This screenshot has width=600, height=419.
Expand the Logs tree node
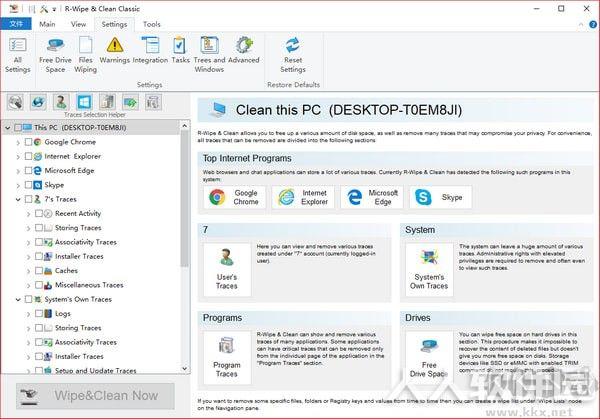point(28,314)
